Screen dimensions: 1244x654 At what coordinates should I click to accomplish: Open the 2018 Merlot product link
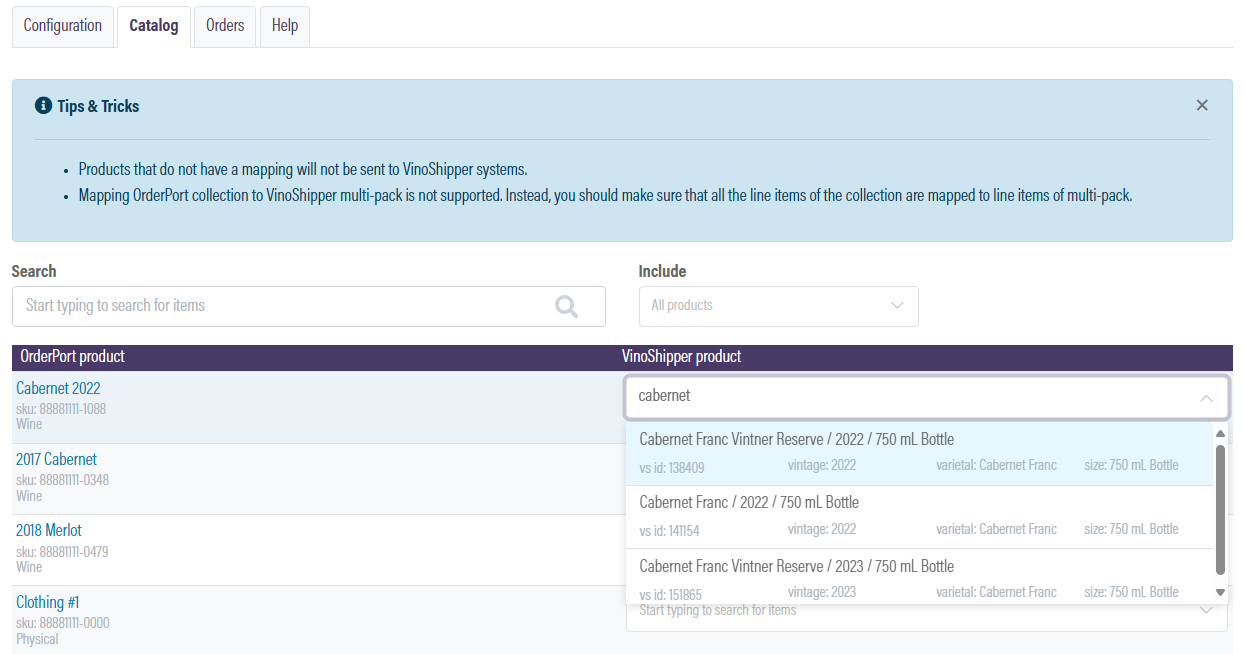pyautogui.click(x=49, y=530)
